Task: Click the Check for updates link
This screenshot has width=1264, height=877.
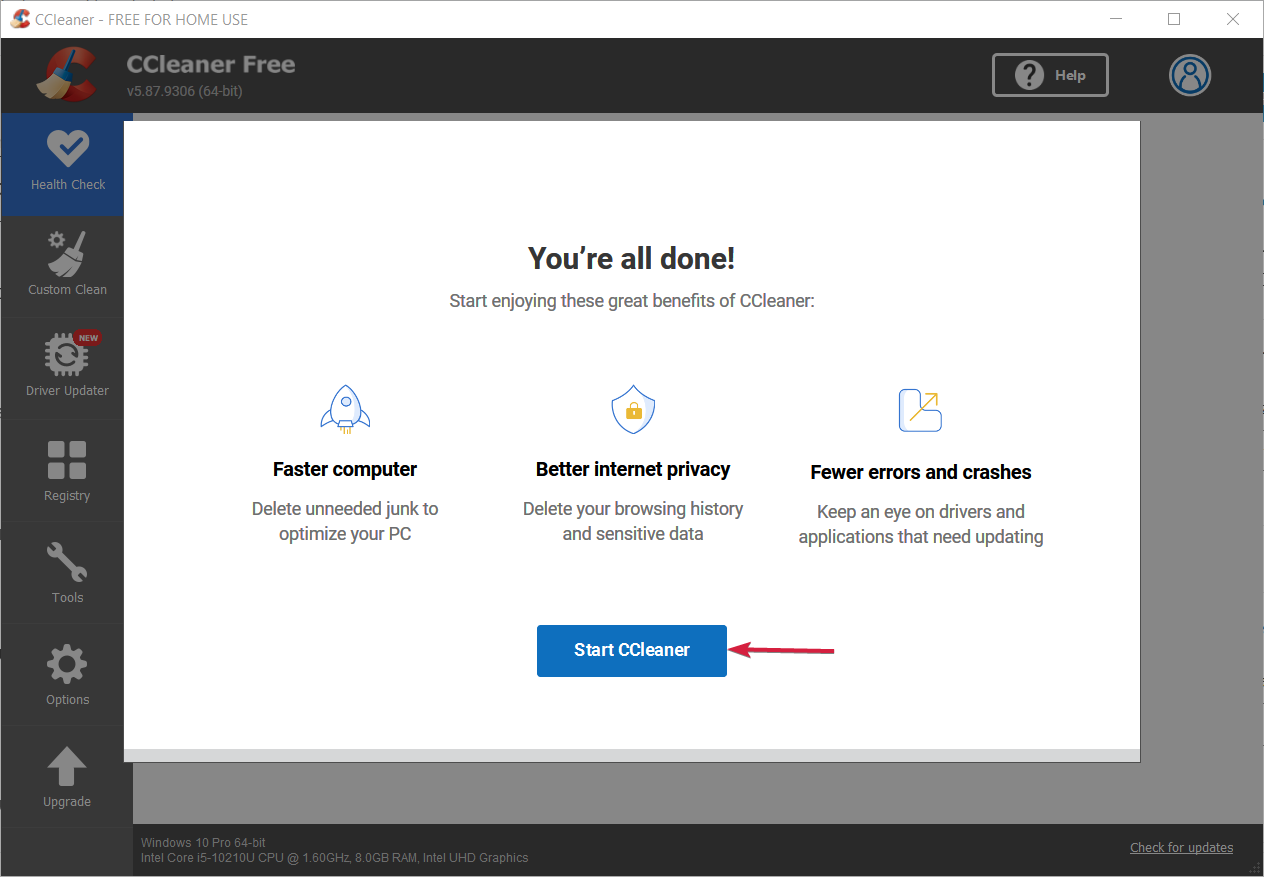Action: tap(1181, 848)
